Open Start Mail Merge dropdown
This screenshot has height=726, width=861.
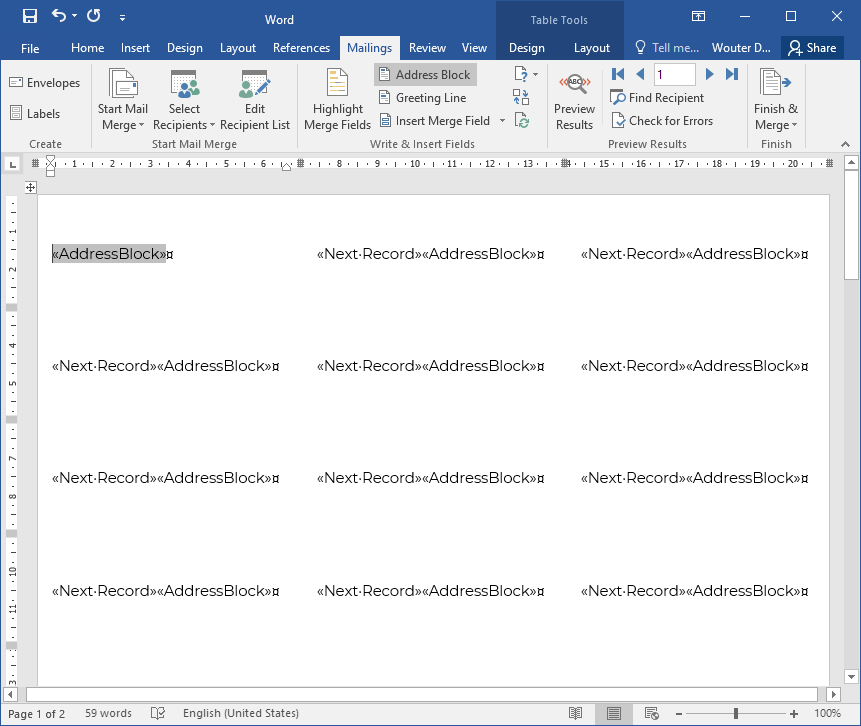(x=122, y=100)
